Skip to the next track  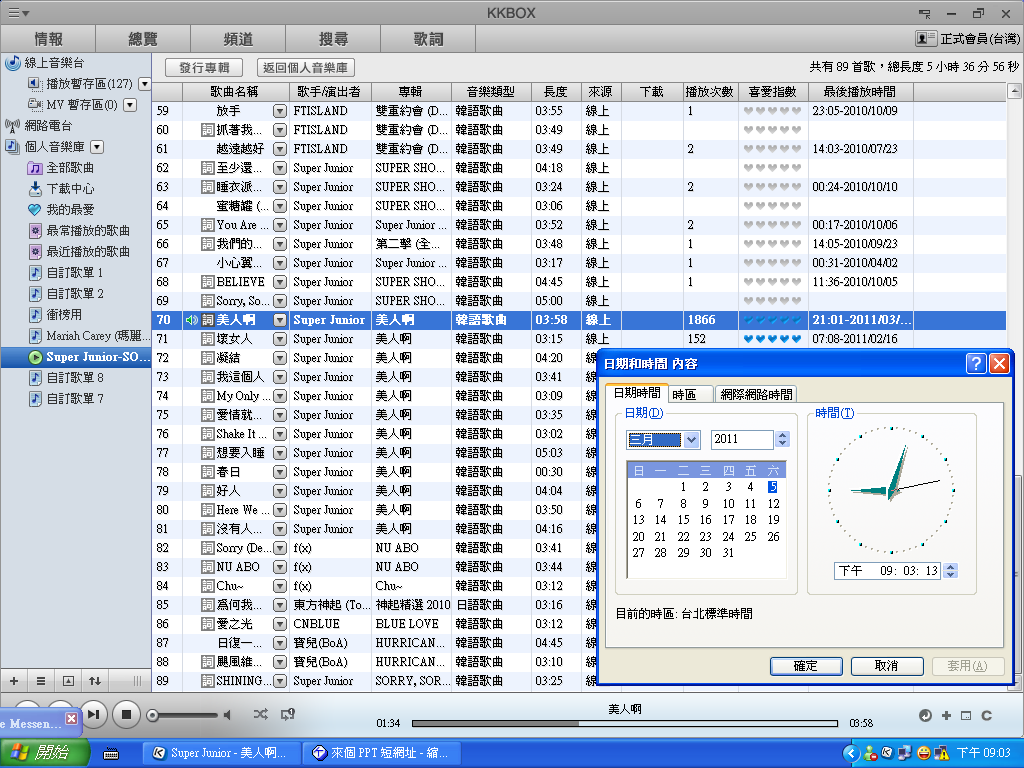tap(93, 714)
